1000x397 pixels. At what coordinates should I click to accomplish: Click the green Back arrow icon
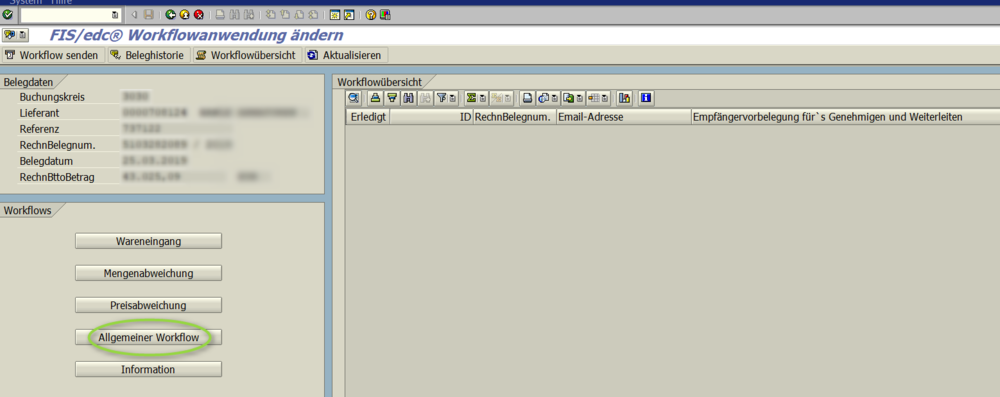coord(170,14)
